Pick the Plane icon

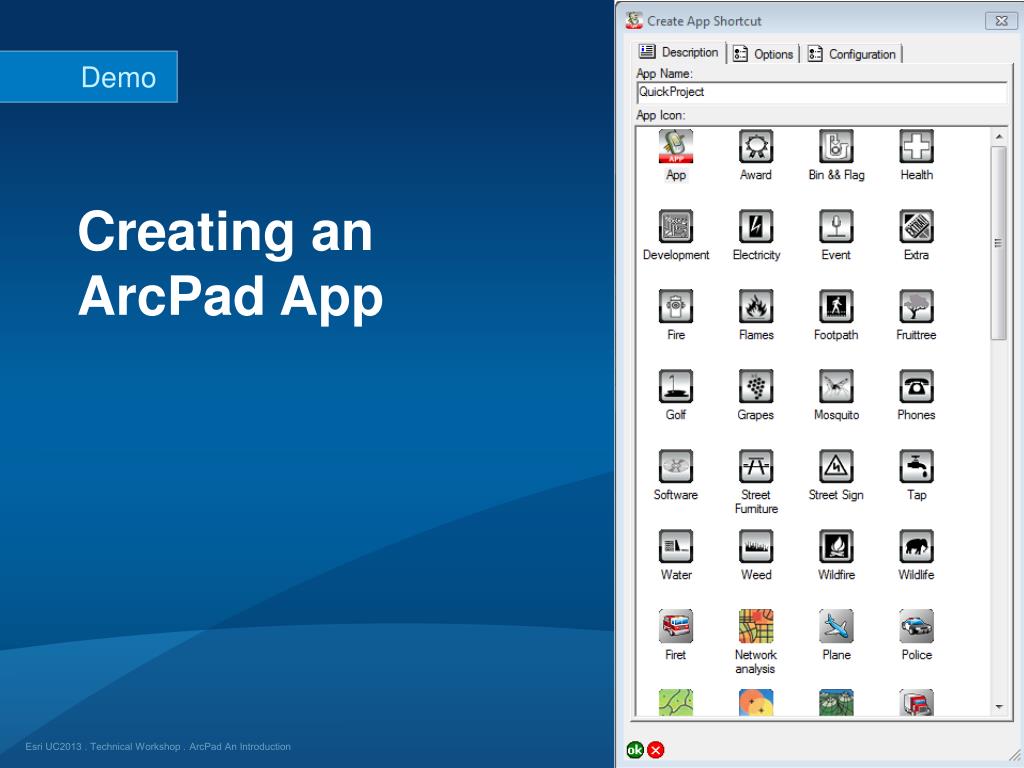pos(836,626)
